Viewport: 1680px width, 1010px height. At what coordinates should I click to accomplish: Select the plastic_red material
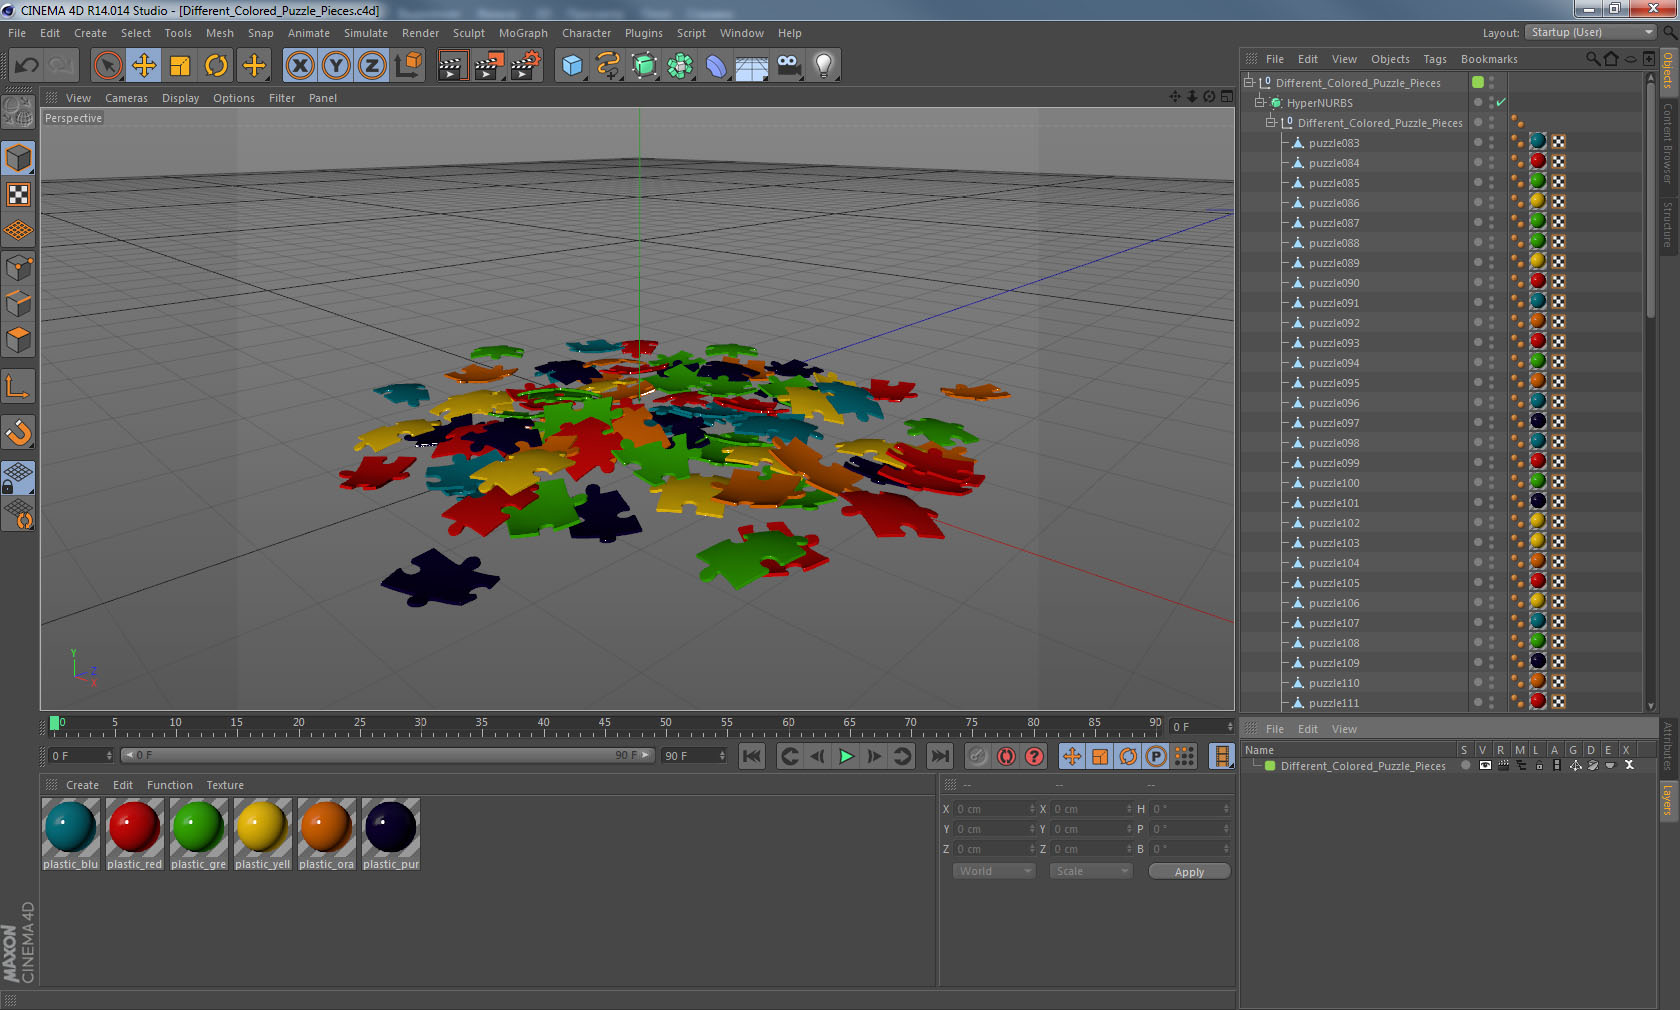point(135,834)
